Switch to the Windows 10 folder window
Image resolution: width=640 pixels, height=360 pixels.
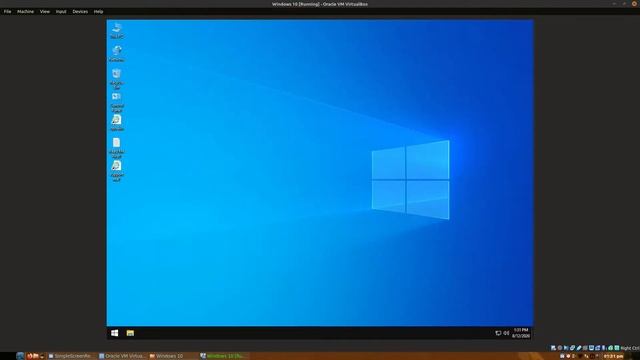coord(173,356)
